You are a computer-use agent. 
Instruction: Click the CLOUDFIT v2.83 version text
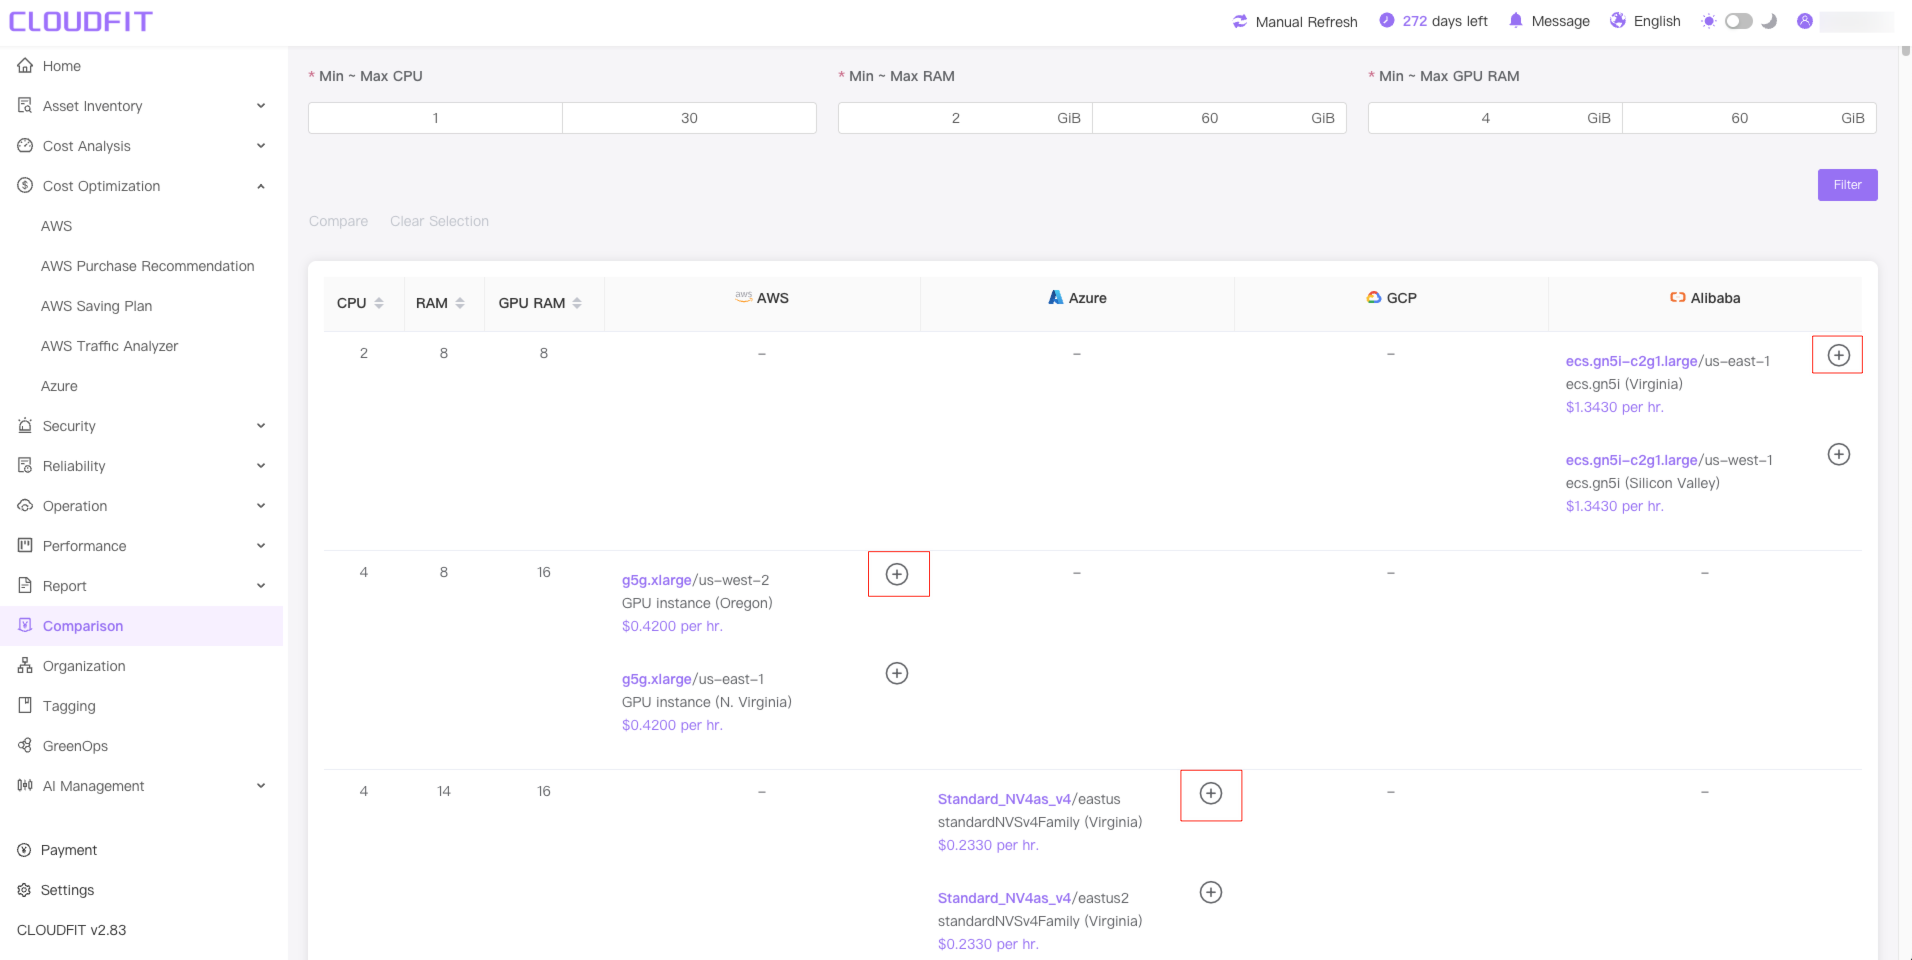click(72, 930)
